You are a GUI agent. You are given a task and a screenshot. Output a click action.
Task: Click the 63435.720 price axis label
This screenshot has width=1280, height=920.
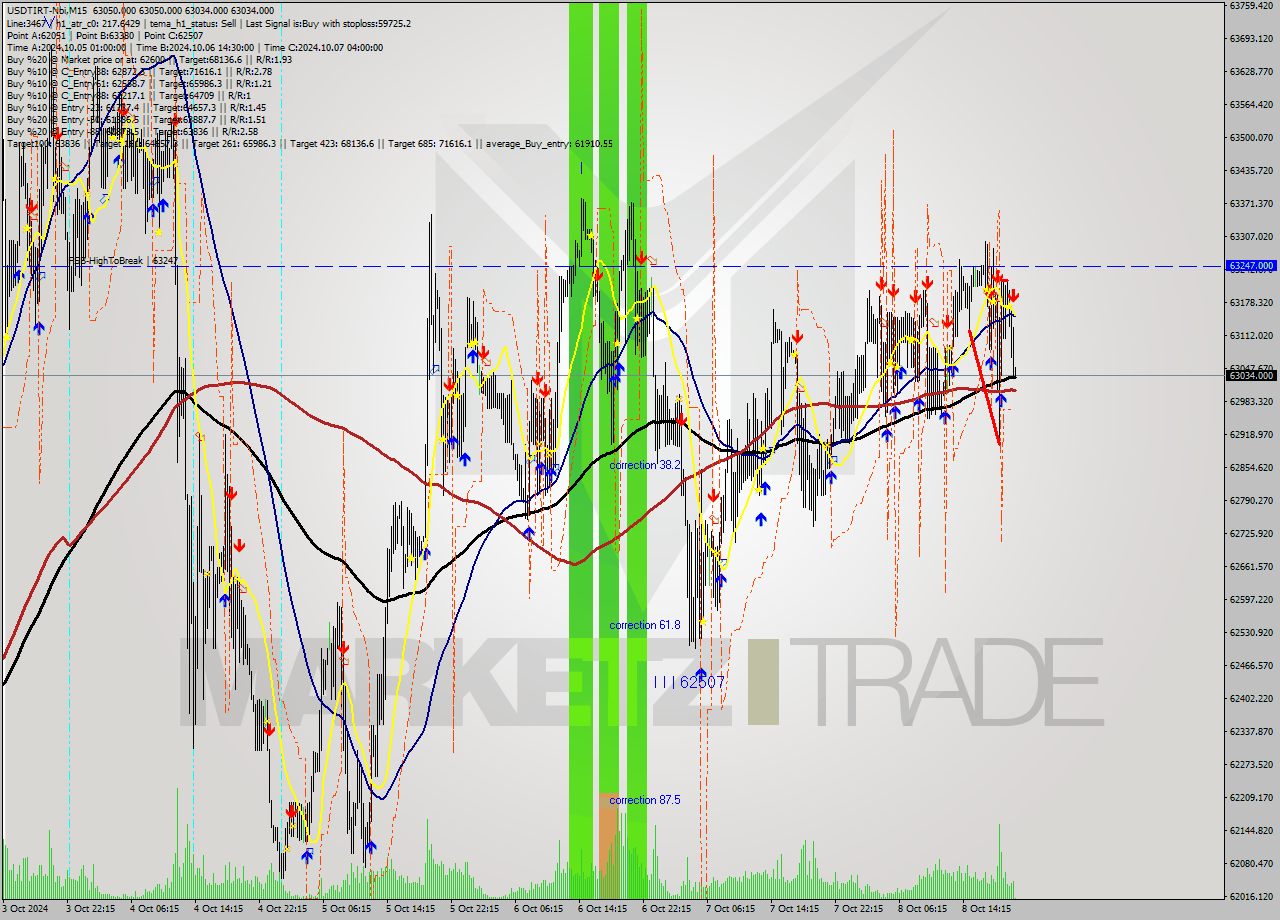point(1251,170)
